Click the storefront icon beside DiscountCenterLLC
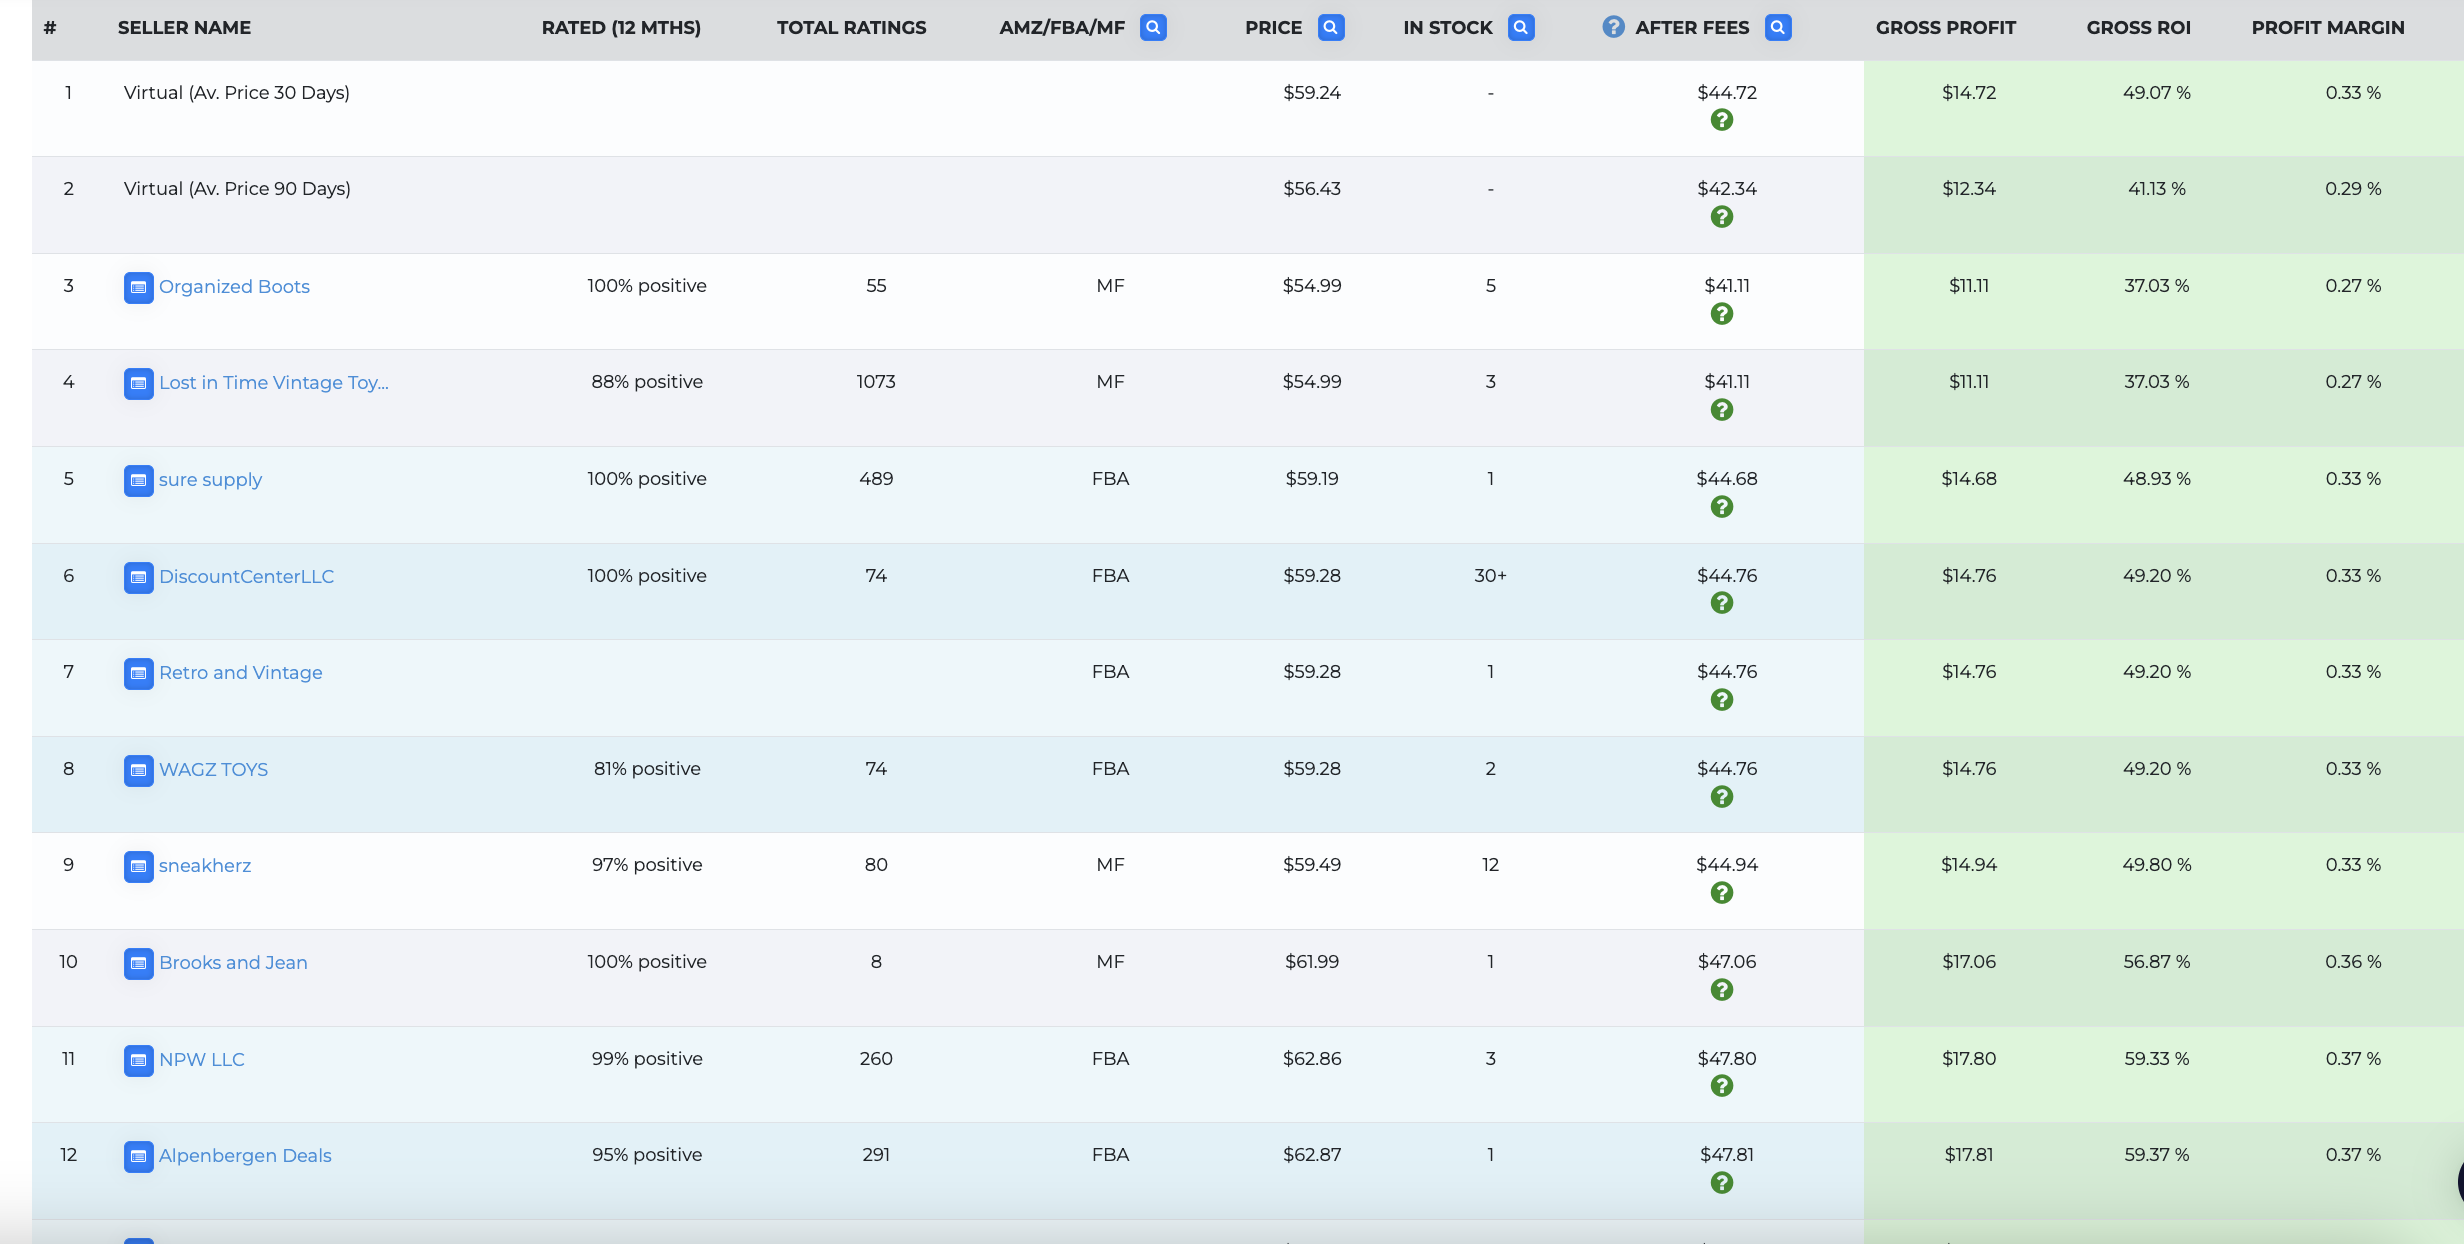Screen dimensions: 2464x1244 (x=138, y=577)
